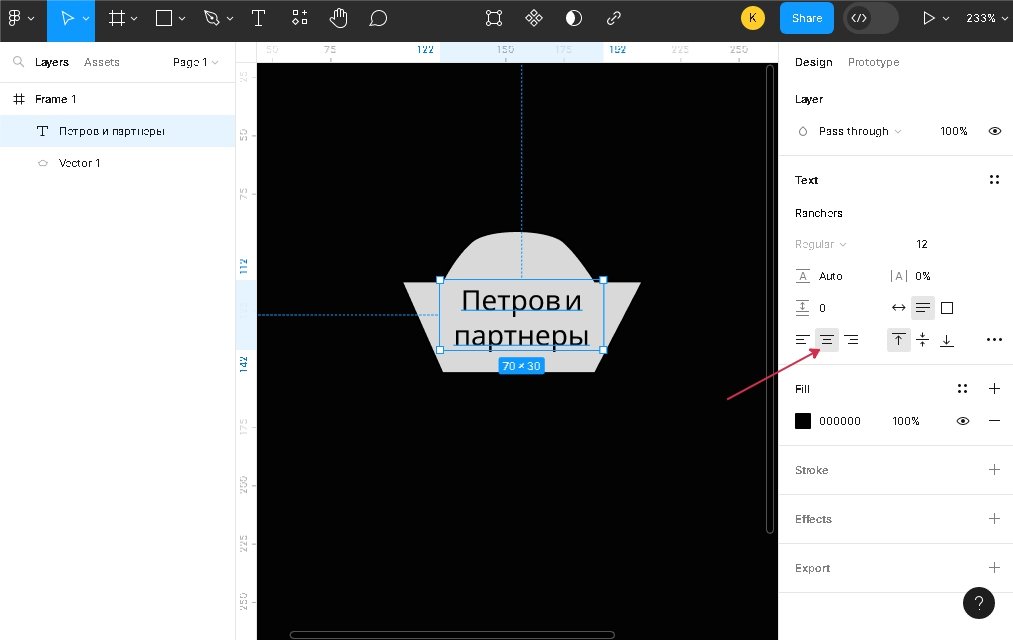Toggle Dev Mode switch
Image resolution: width=1013 pixels, height=640 pixels.
pyautogui.click(x=870, y=18)
